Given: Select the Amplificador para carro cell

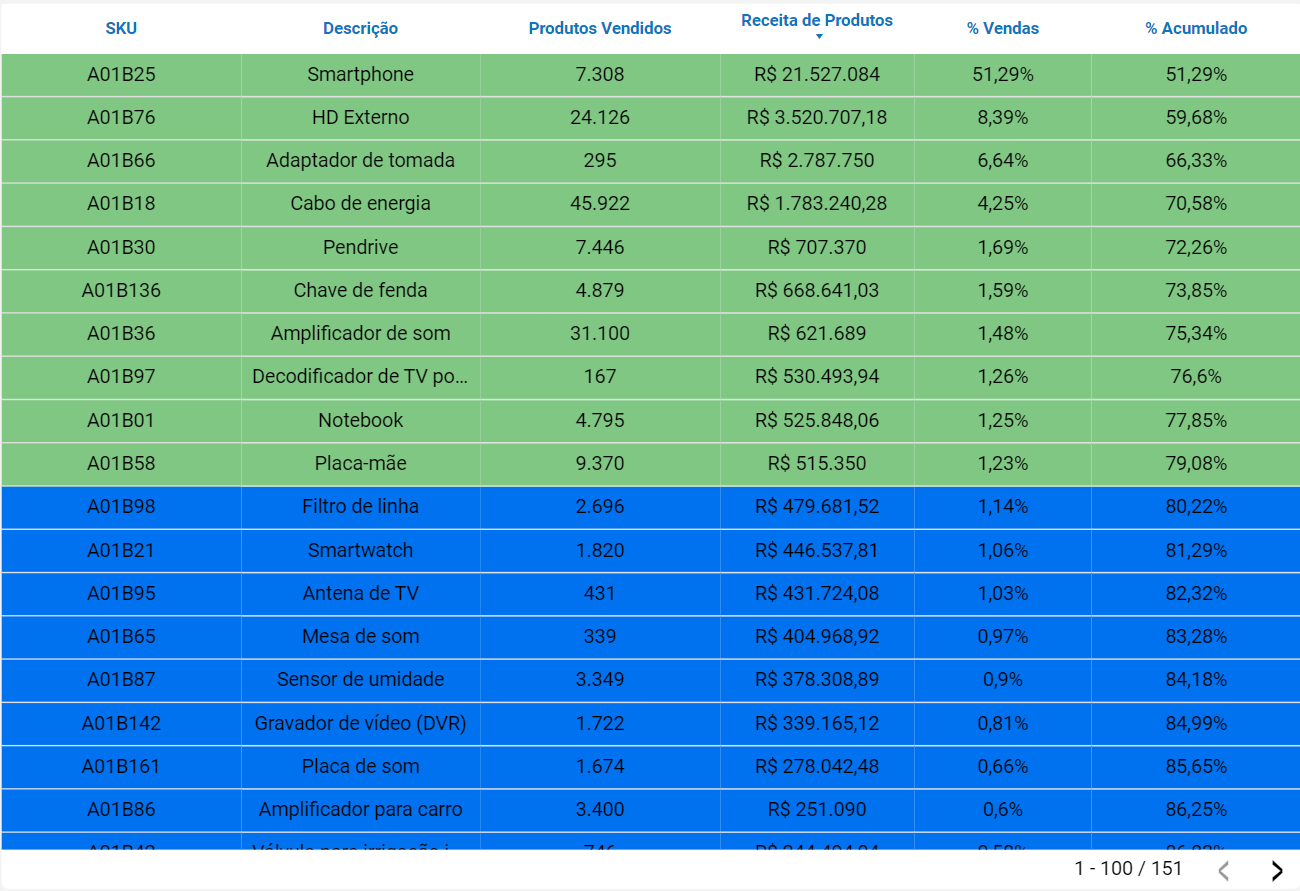Looking at the screenshot, I should coord(360,810).
